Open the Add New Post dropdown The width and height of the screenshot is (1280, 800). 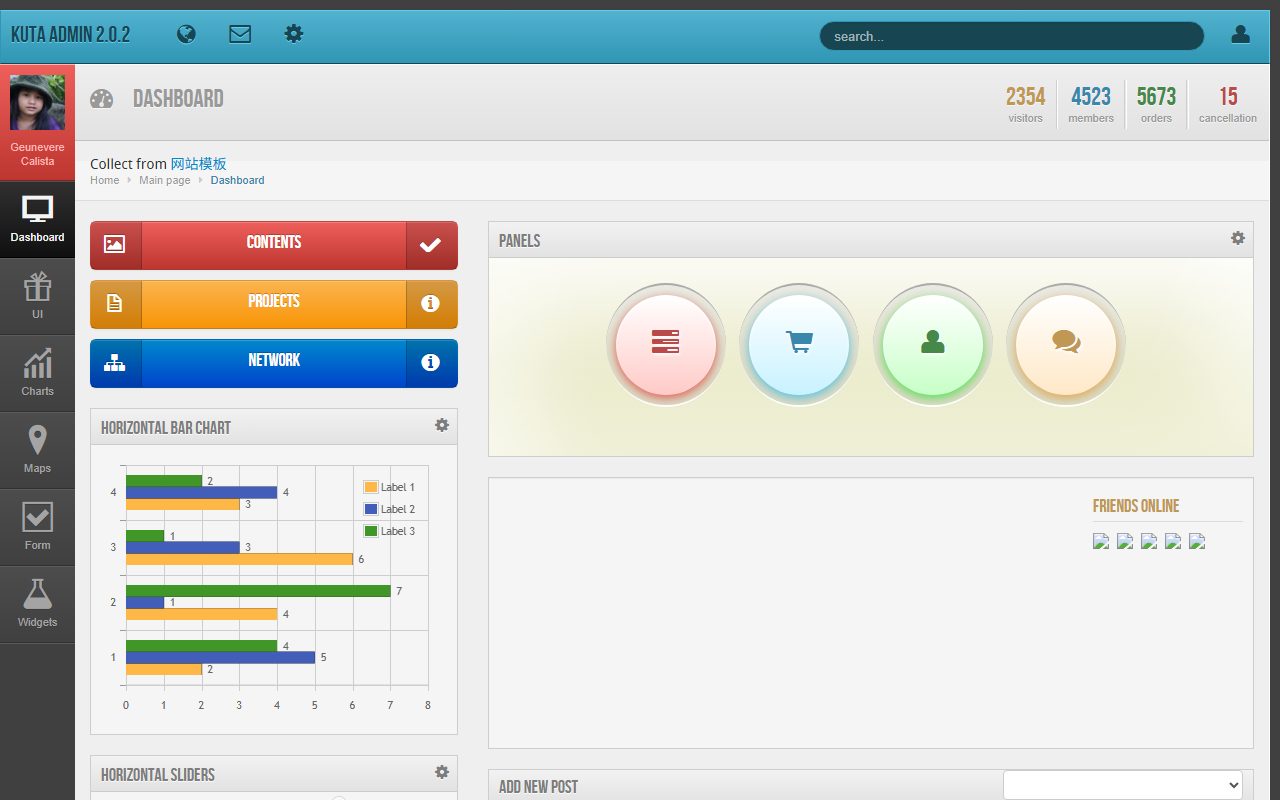pos(1123,785)
